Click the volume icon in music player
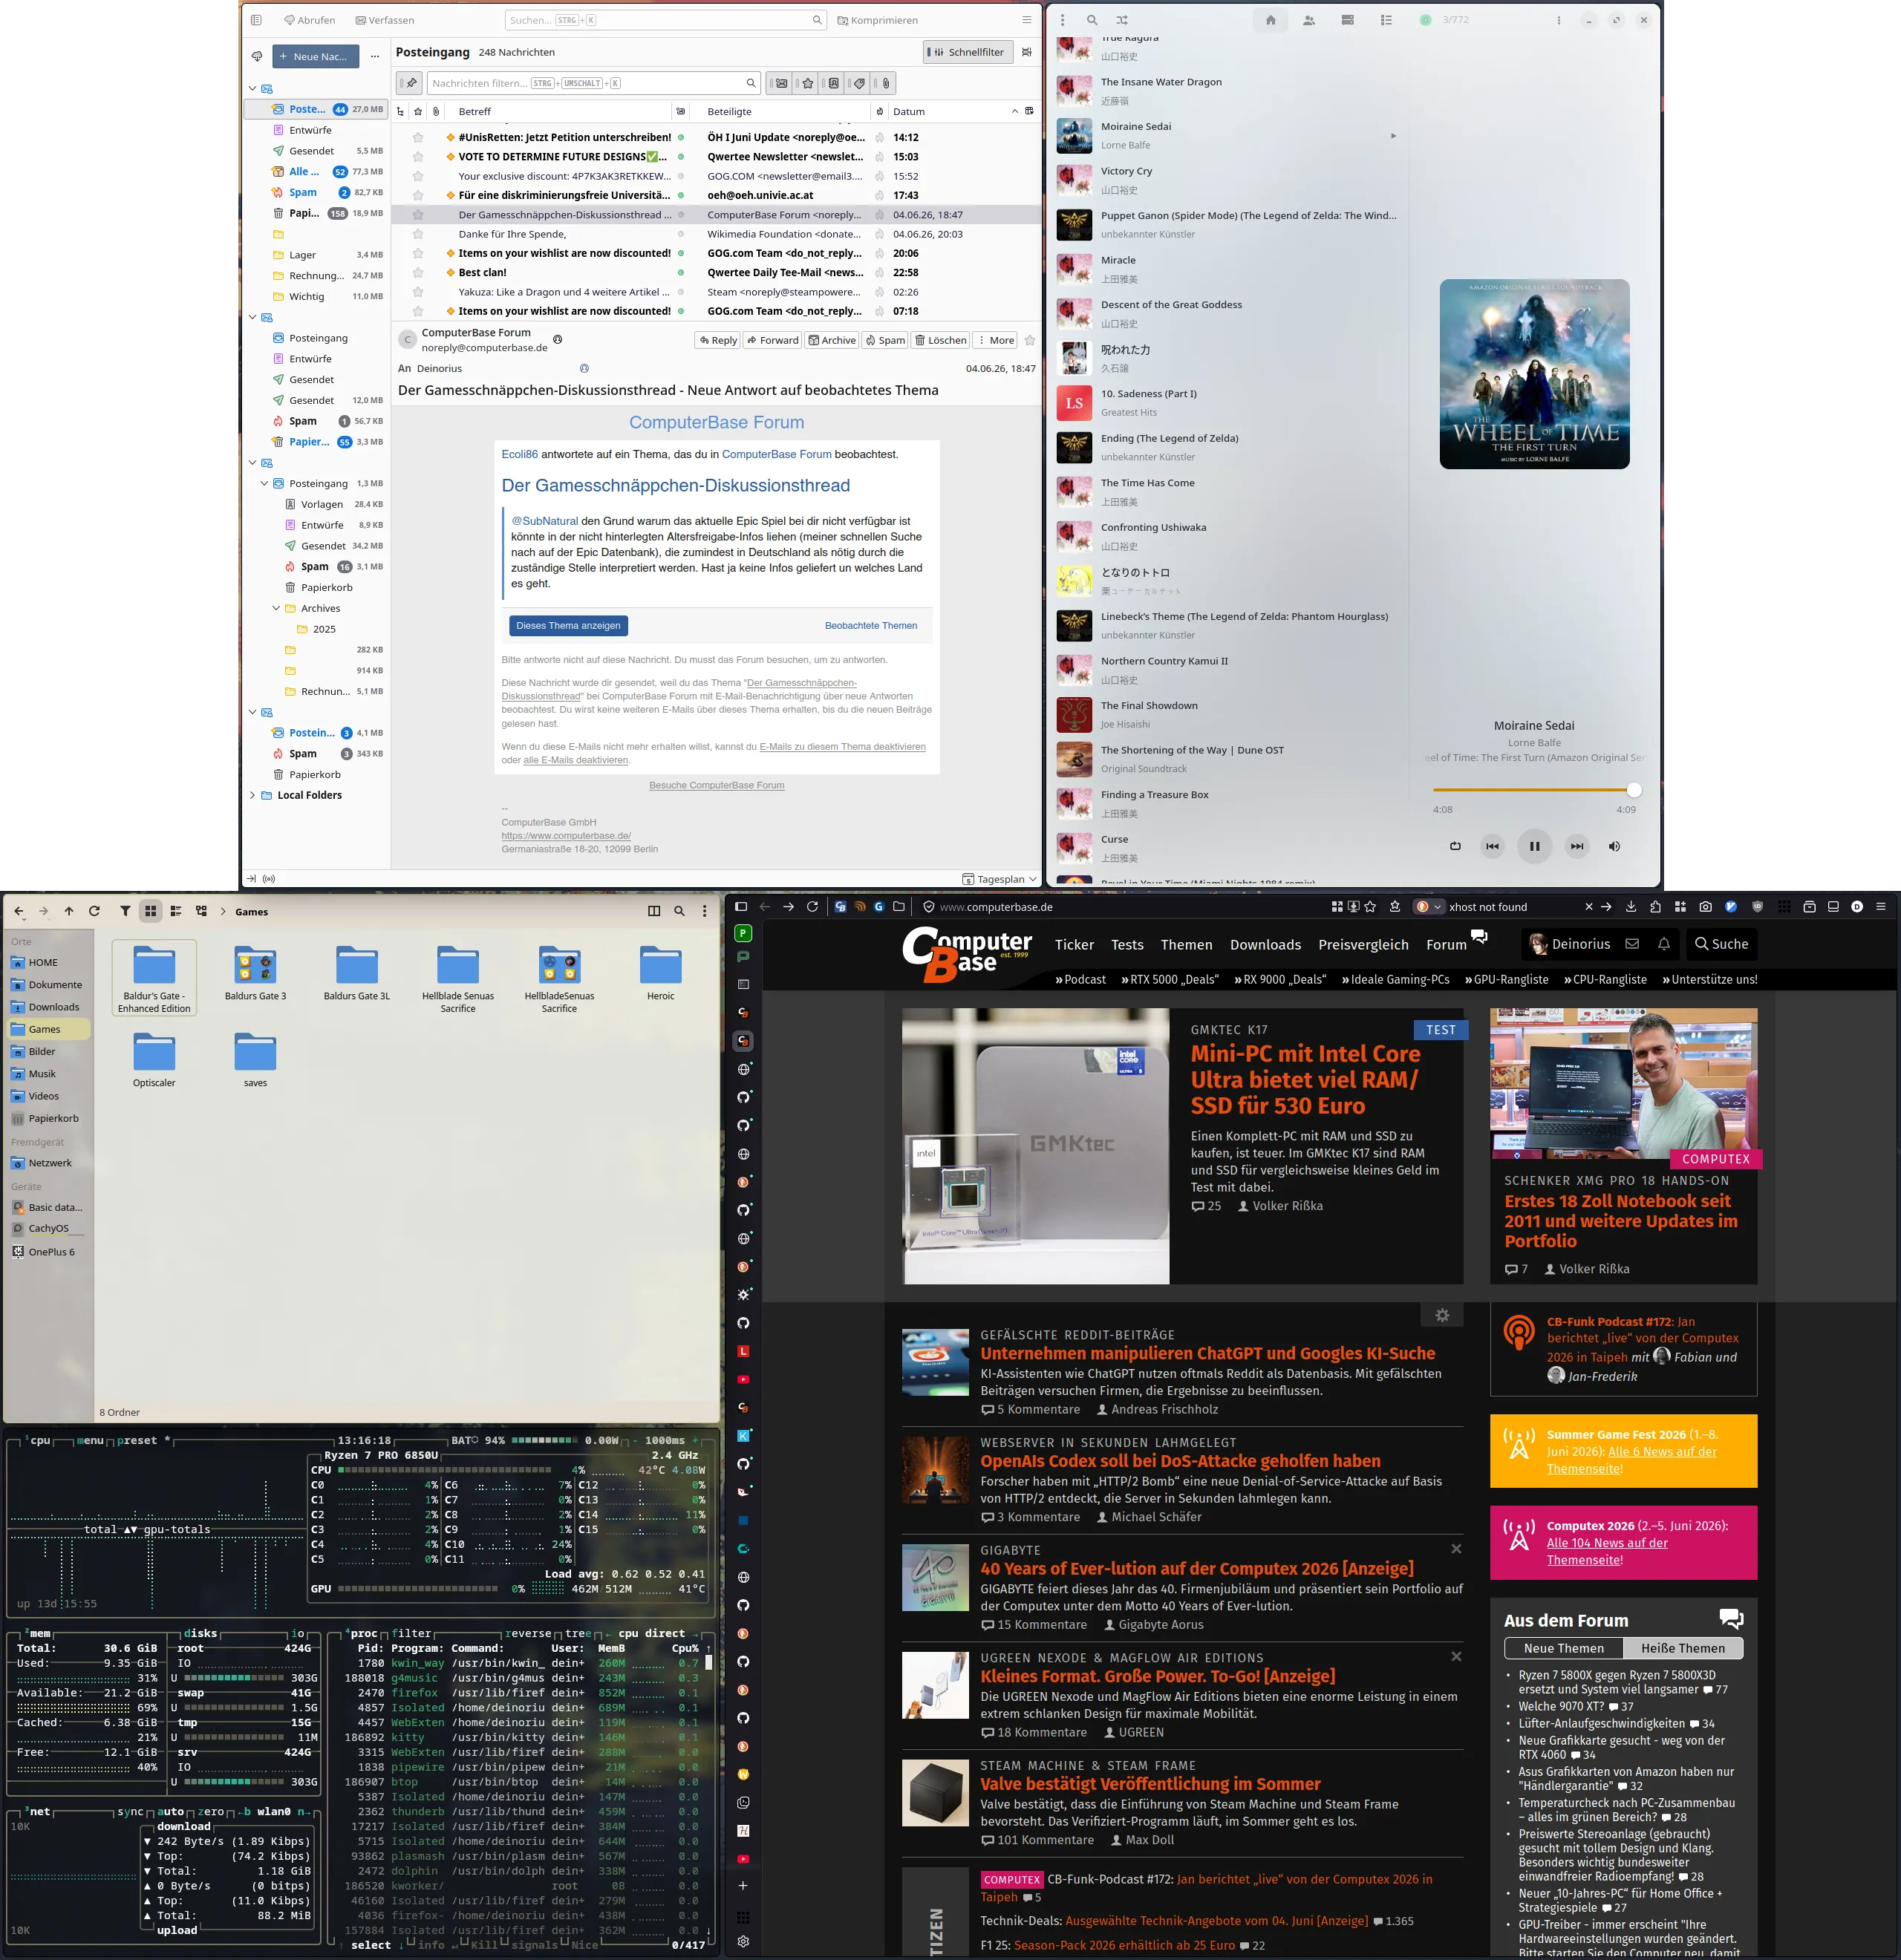Image resolution: width=1901 pixels, height=1960 pixels. point(1614,846)
